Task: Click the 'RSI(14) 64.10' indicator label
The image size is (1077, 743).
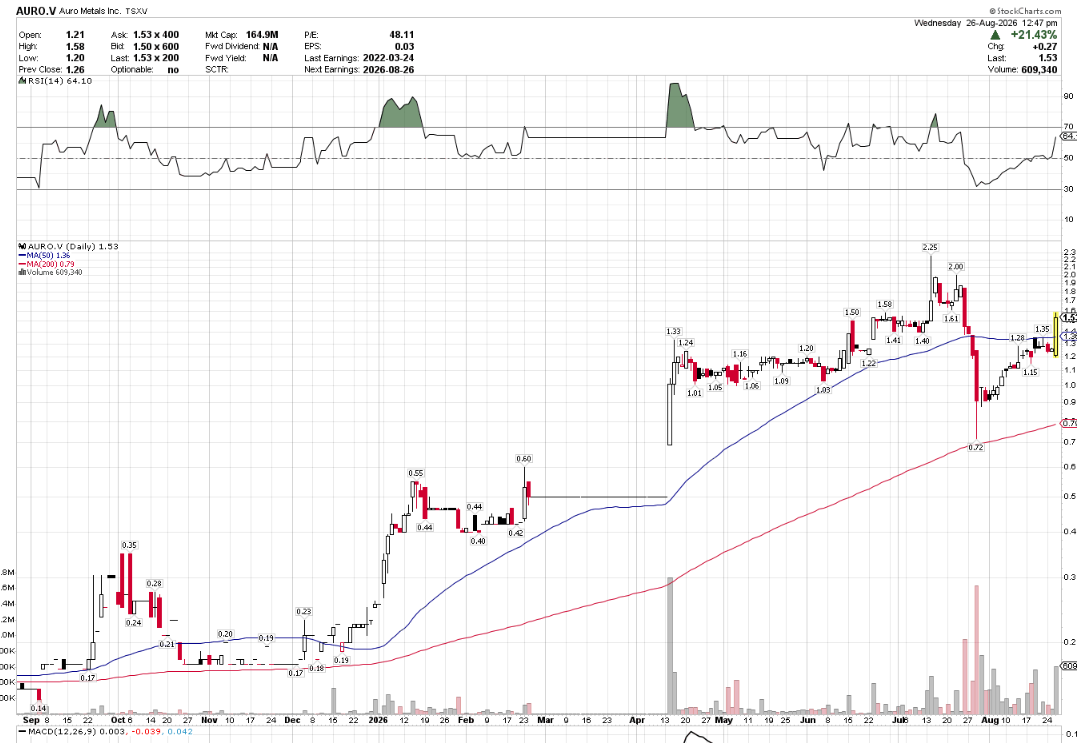Action: coord(58,81)
